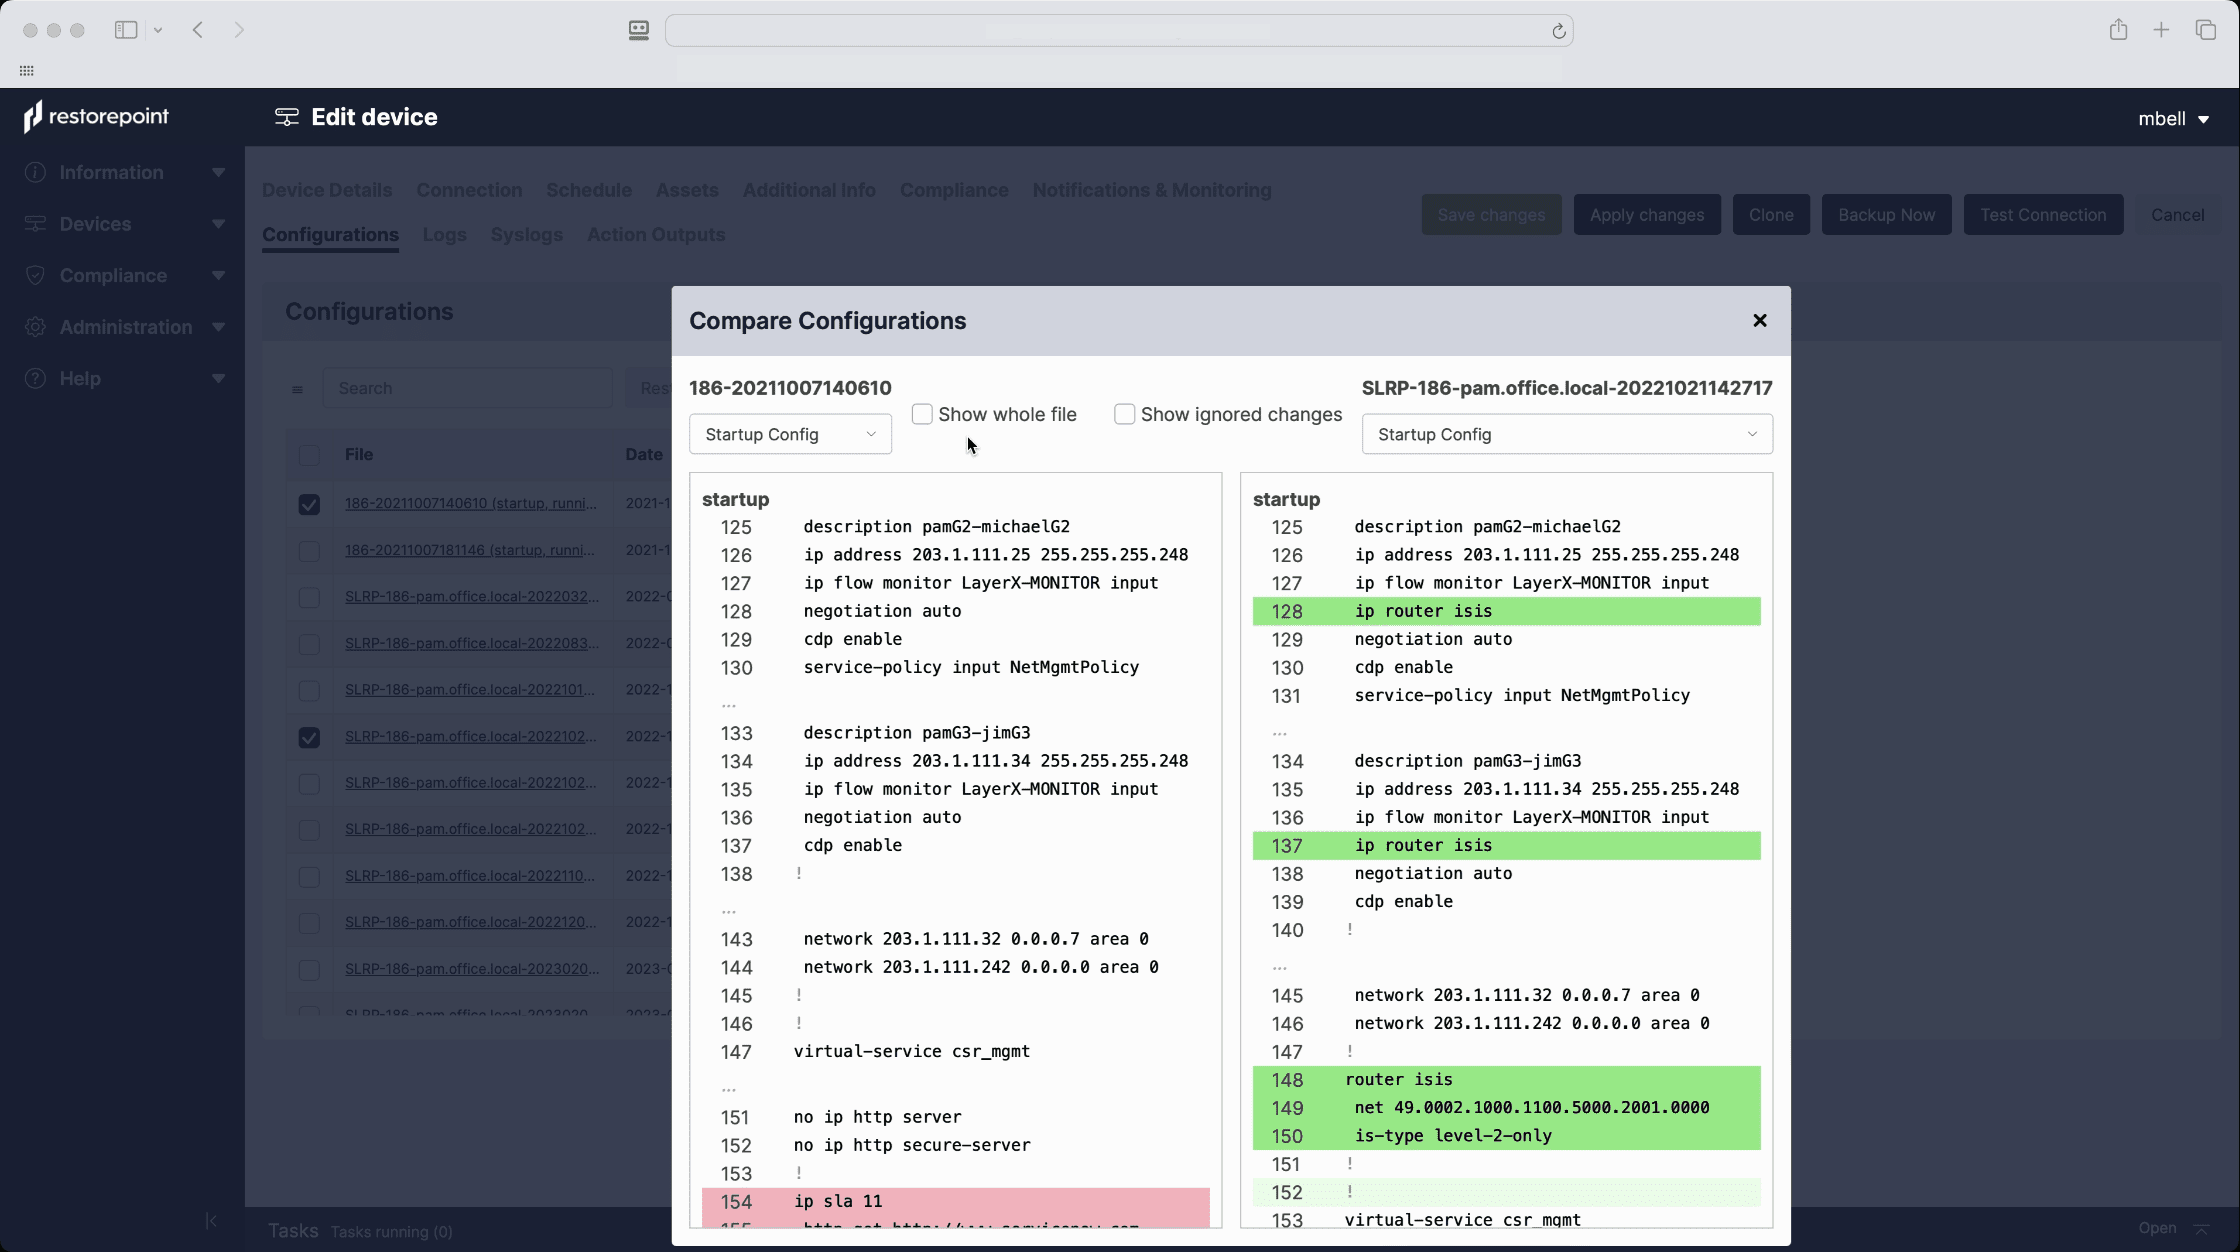
Task: Open the Logs tab
Action: click(x=444, y=235)
